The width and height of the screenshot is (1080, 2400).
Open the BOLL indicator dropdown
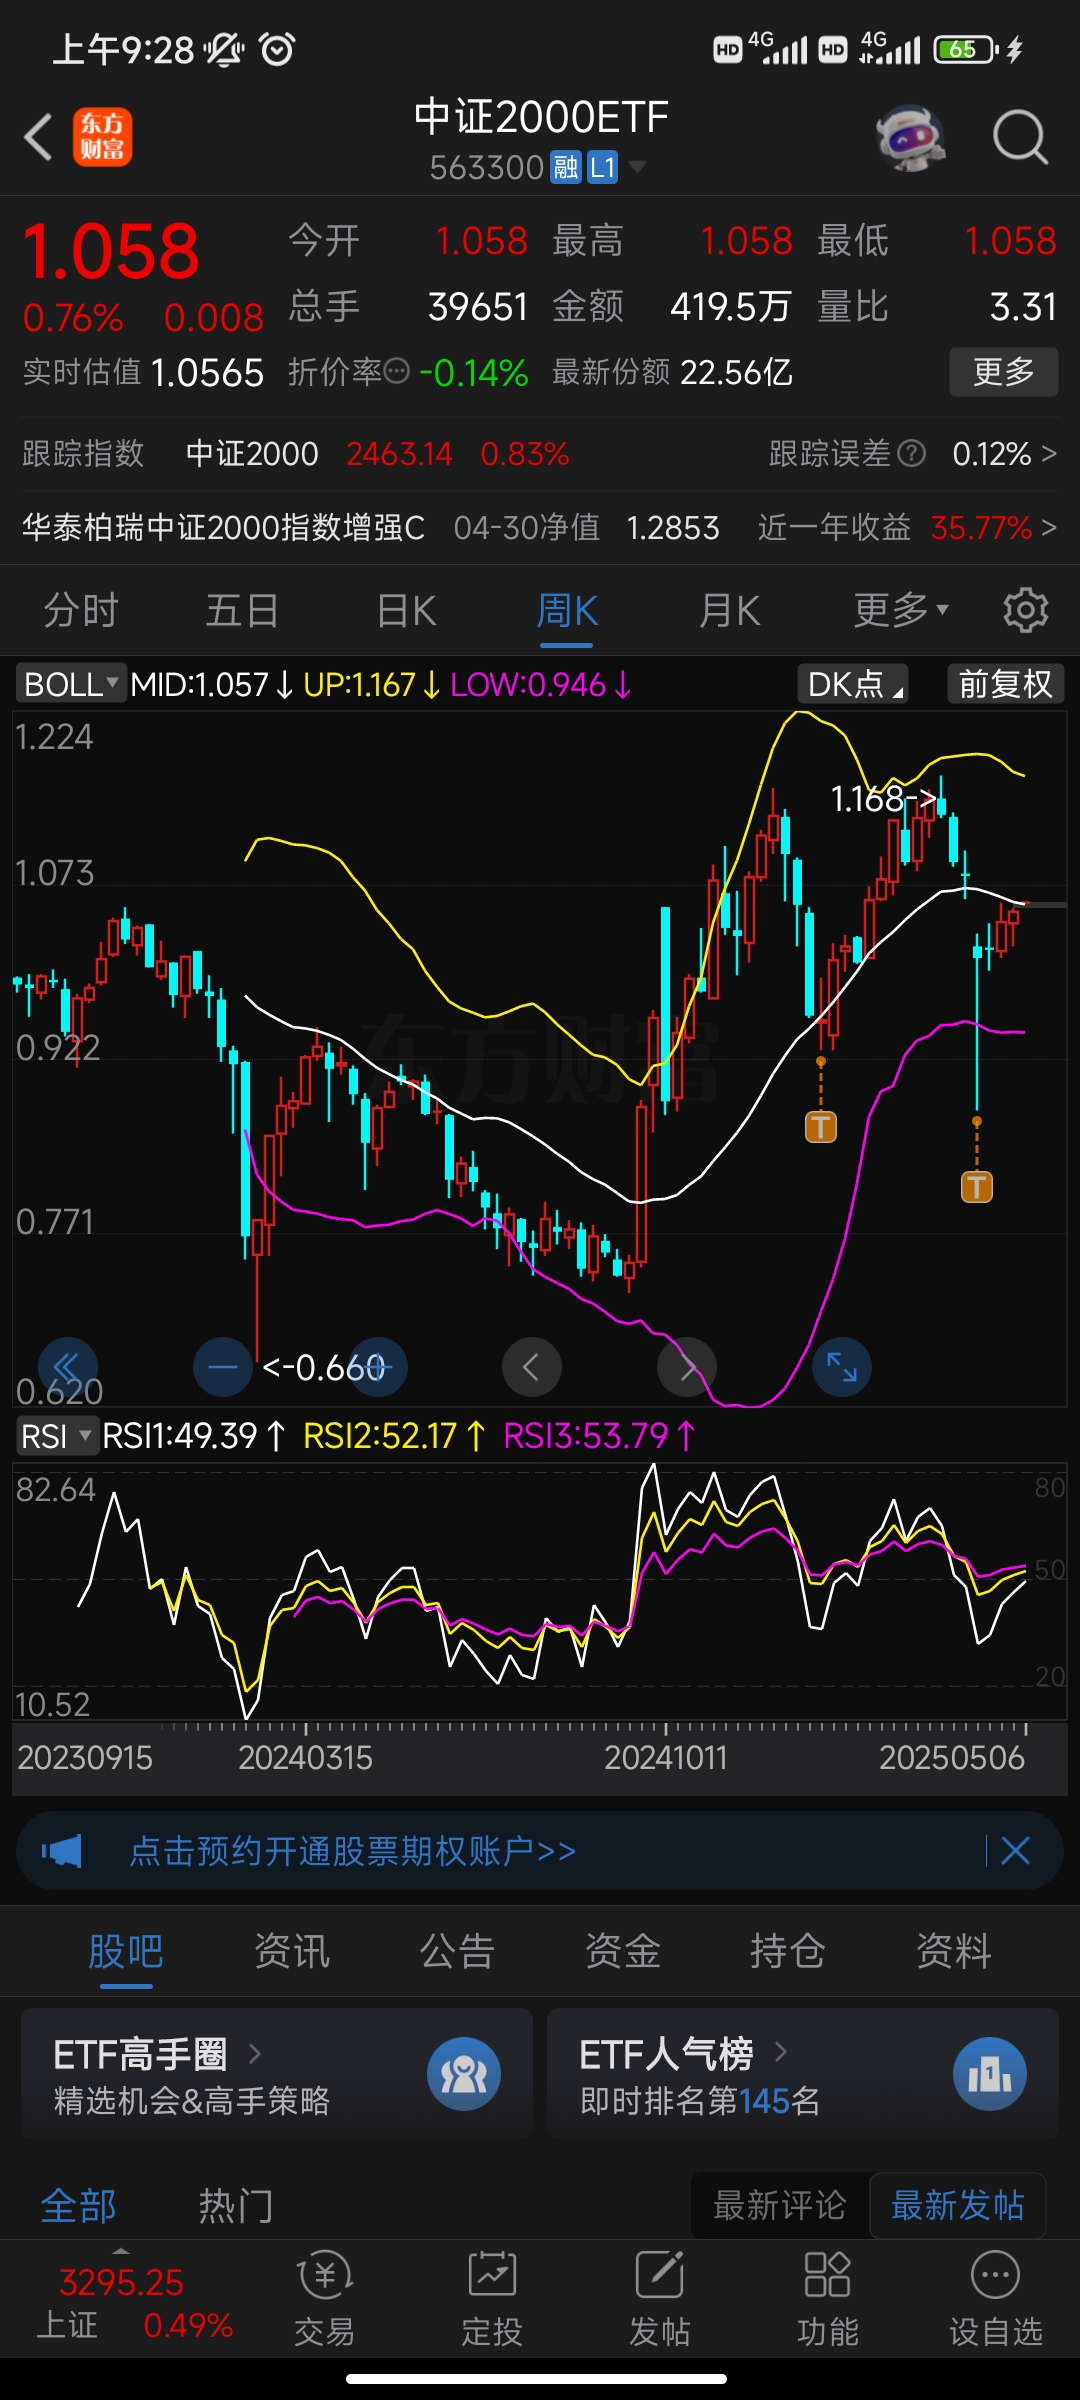(x=70, y=684)
